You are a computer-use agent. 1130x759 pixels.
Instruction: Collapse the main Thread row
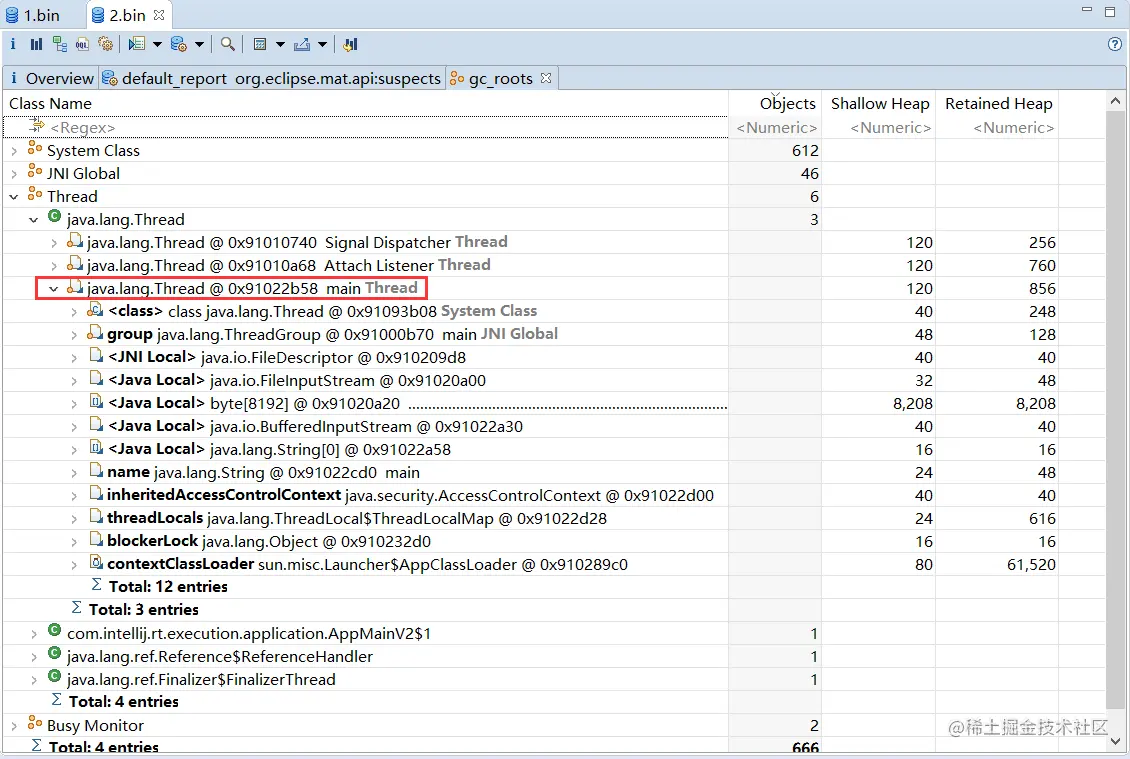(x=53, y=289)
